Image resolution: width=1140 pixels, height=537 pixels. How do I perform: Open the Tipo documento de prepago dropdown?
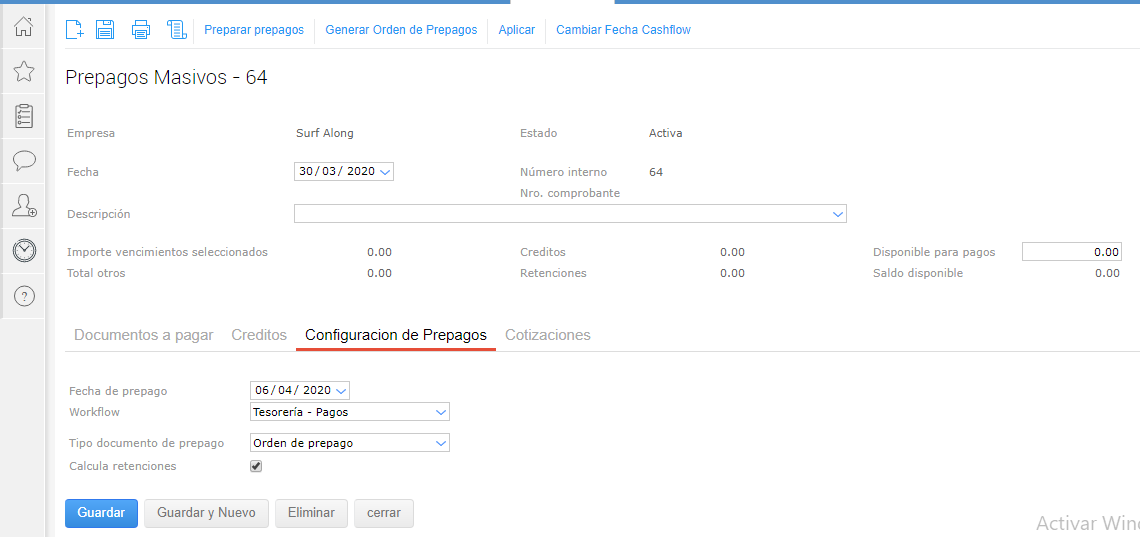click(349, 443)
